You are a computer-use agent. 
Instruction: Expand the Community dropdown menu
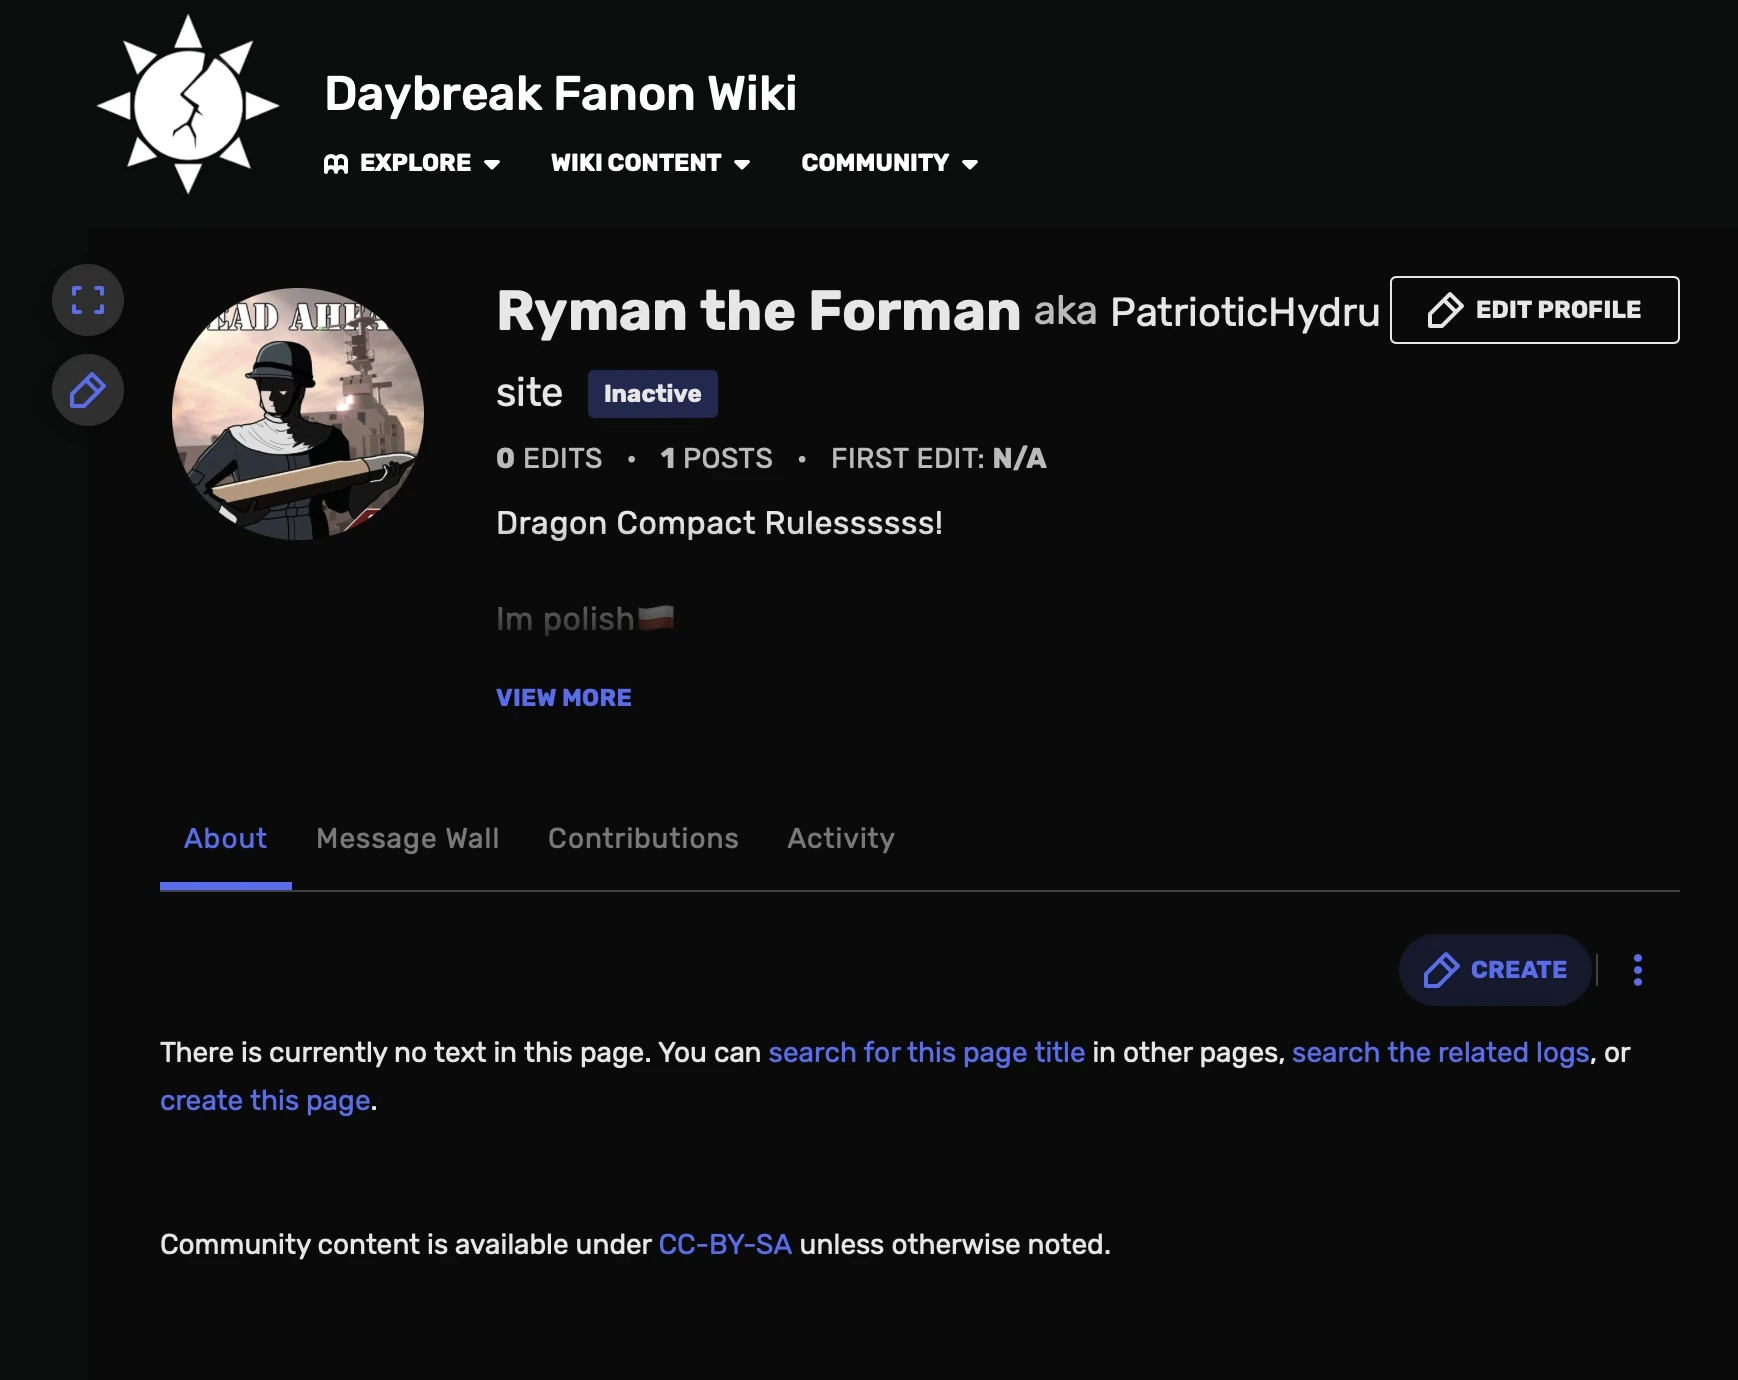pos(889,163)
